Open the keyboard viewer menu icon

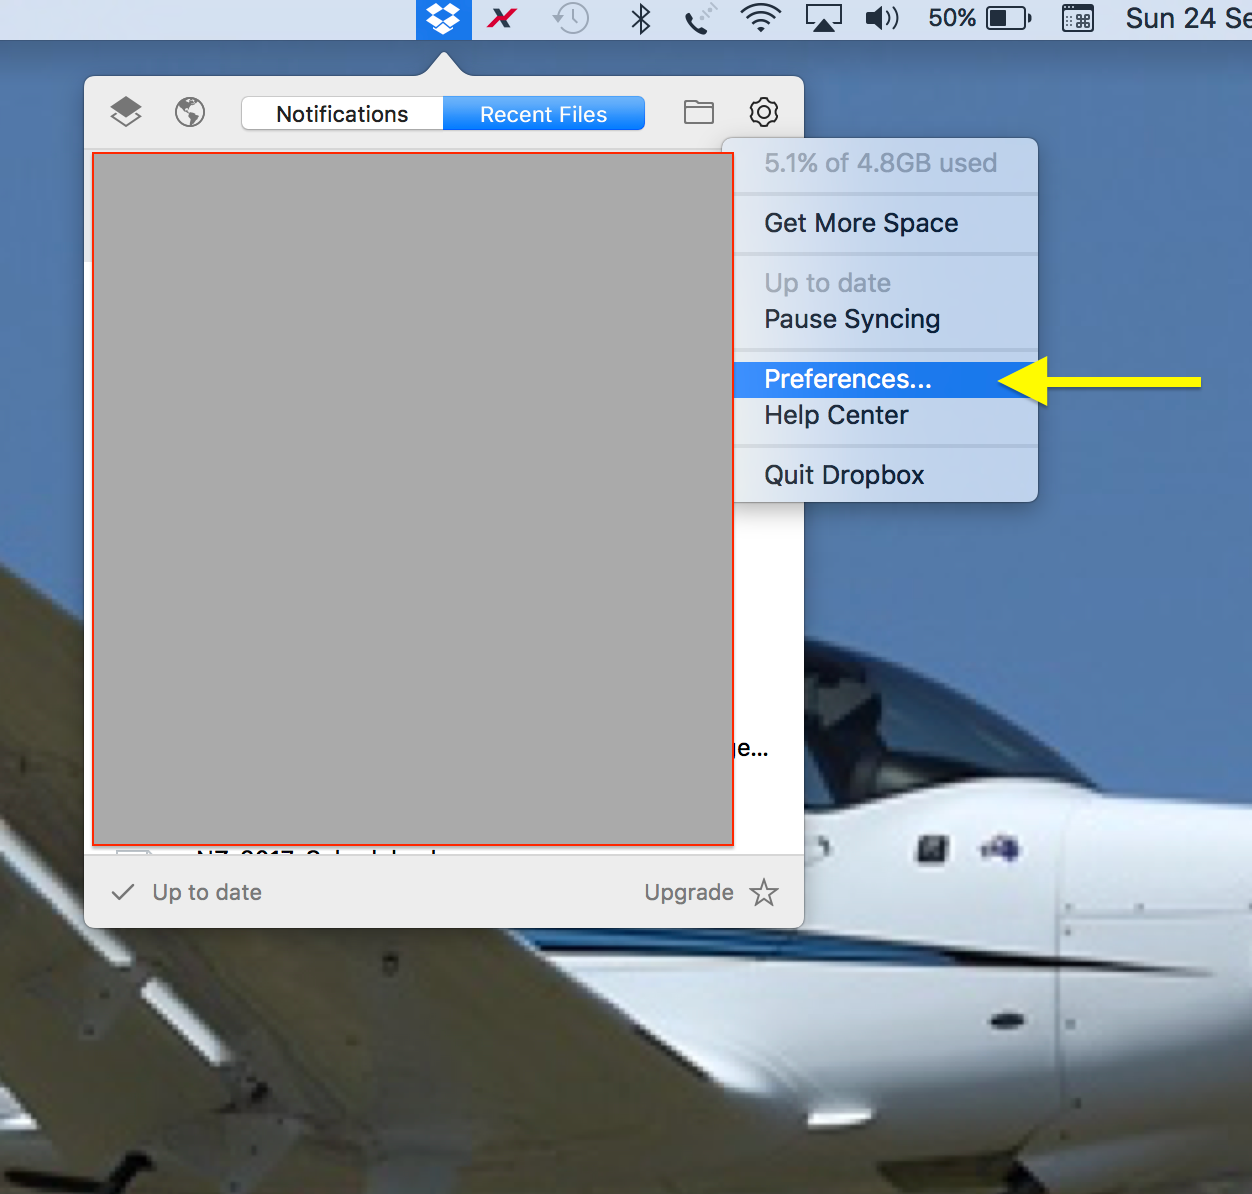[x=1078, y=18]
